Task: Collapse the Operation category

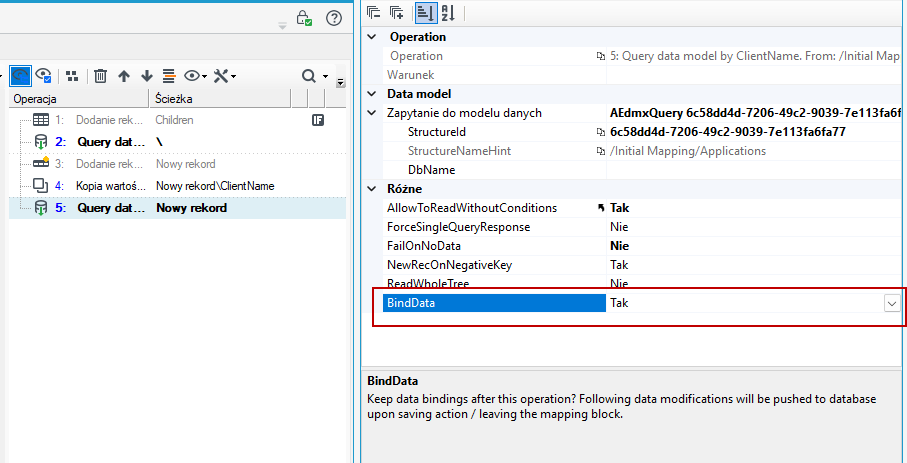Action: coord(373,36)
